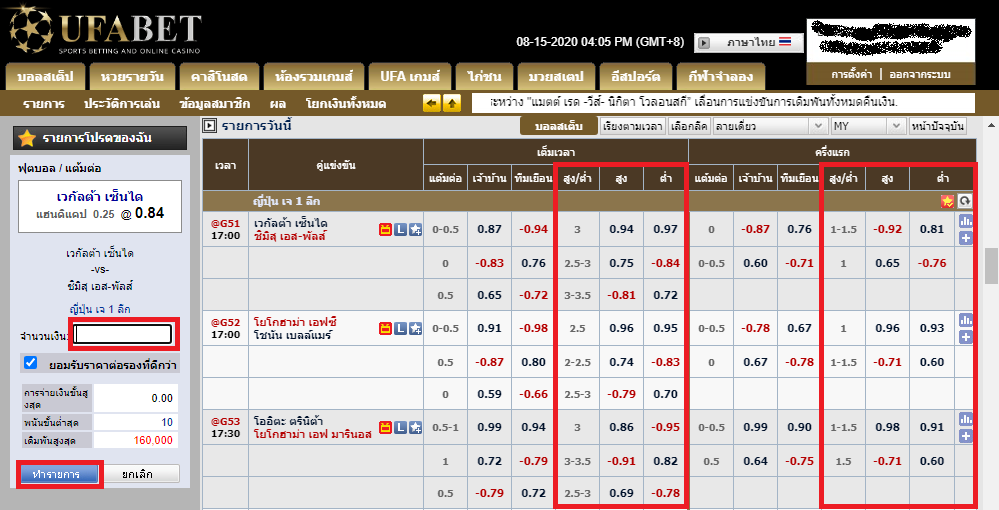Click the UFABET logo
Image resolution: width=999 pixels, height=510 pixels.
point(106,30)
